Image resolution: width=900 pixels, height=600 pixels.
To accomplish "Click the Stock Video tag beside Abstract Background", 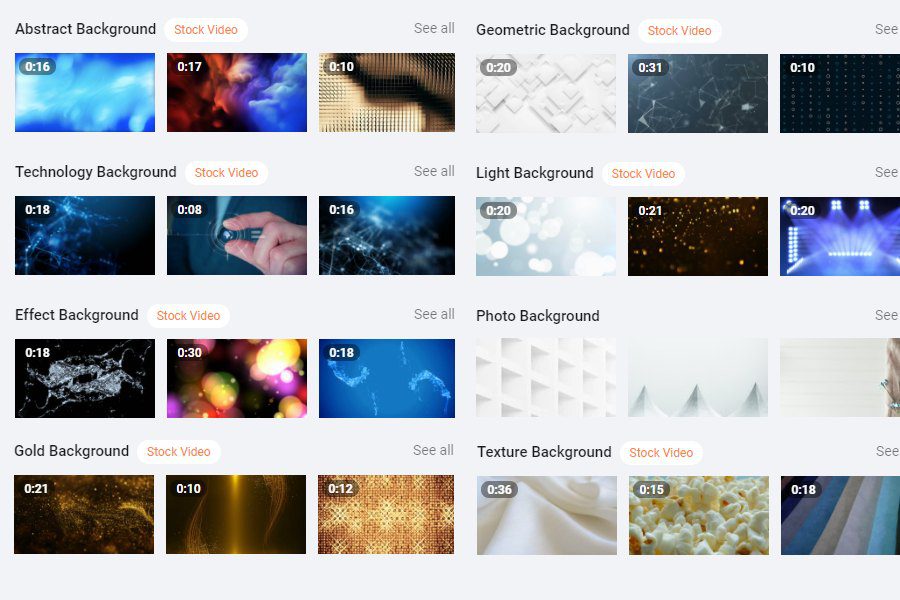I will (205, 30).
